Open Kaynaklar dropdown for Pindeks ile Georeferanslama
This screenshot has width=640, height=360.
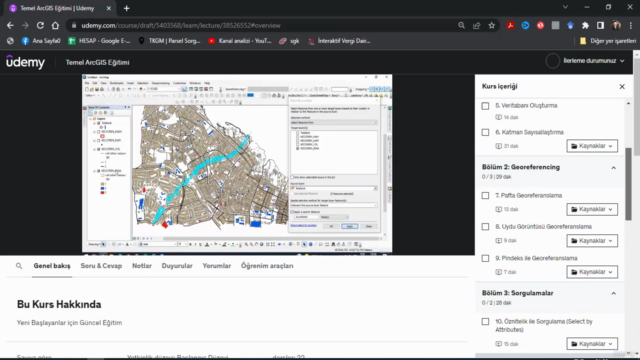[x=592, y=272]
